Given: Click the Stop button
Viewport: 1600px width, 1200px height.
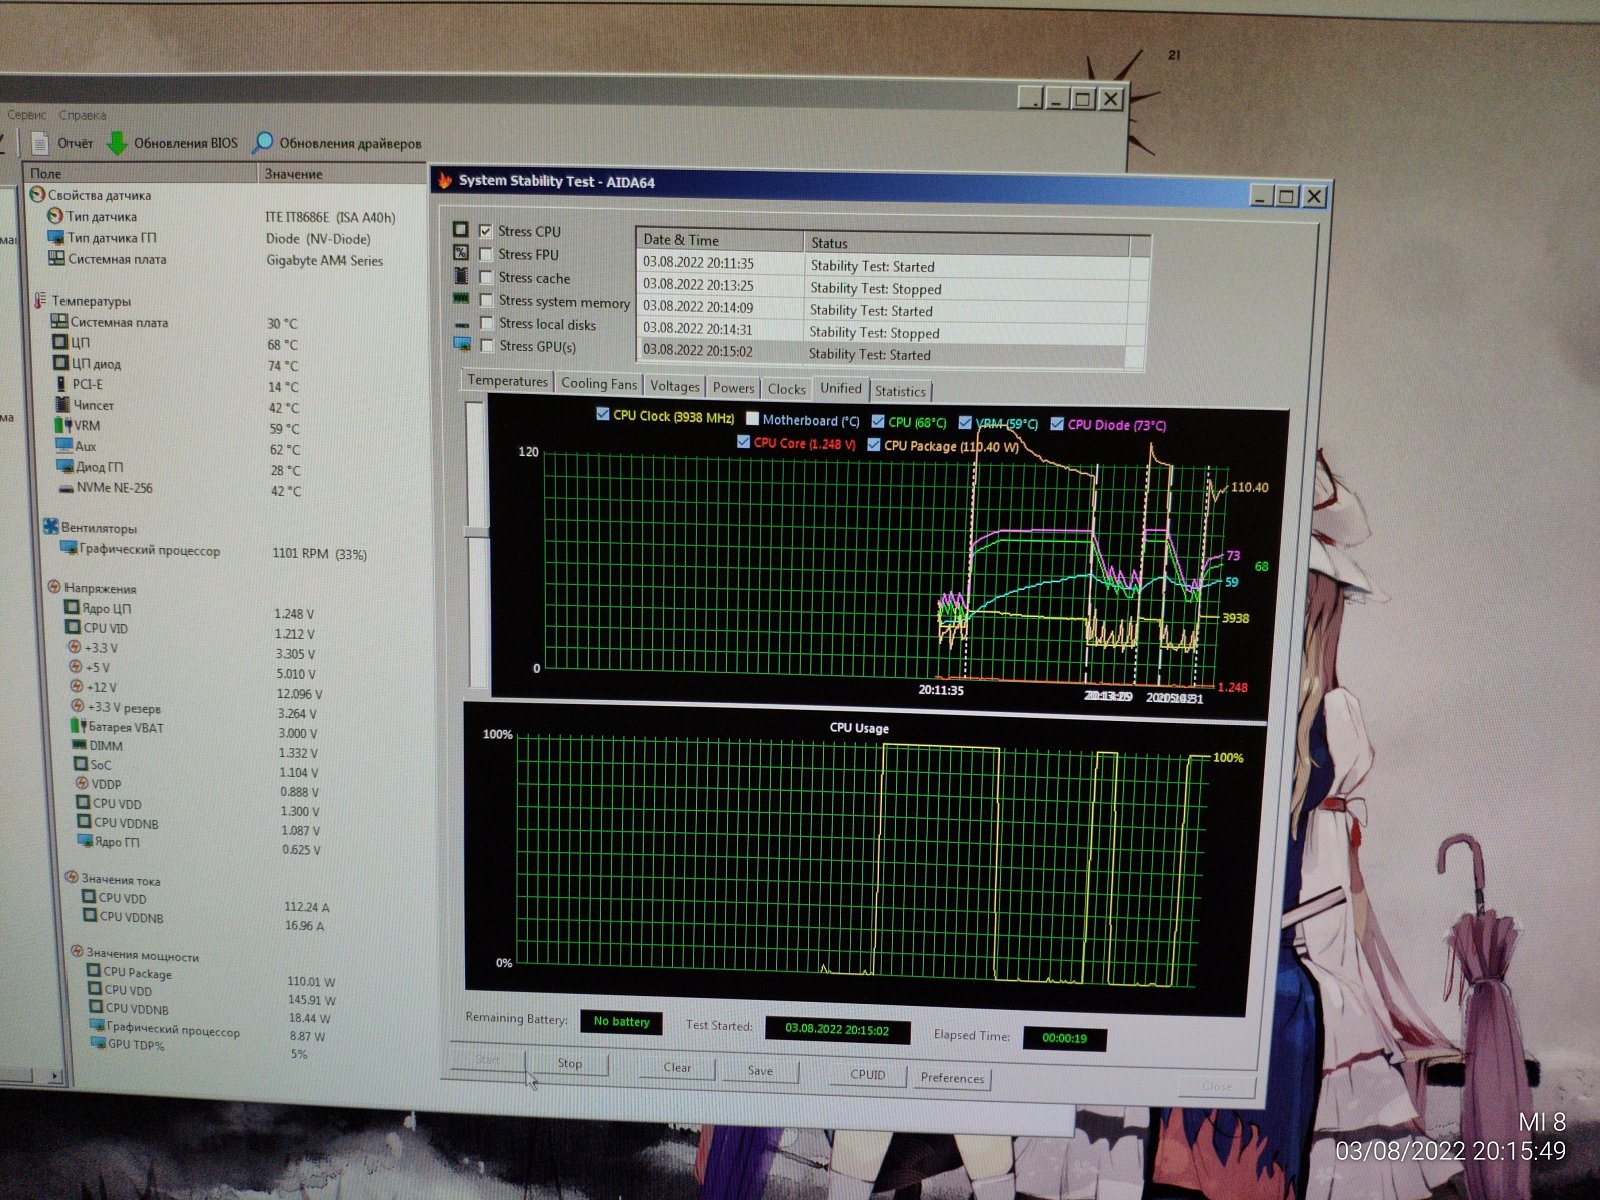Looking at the screenshot, I should [570, 1063].
